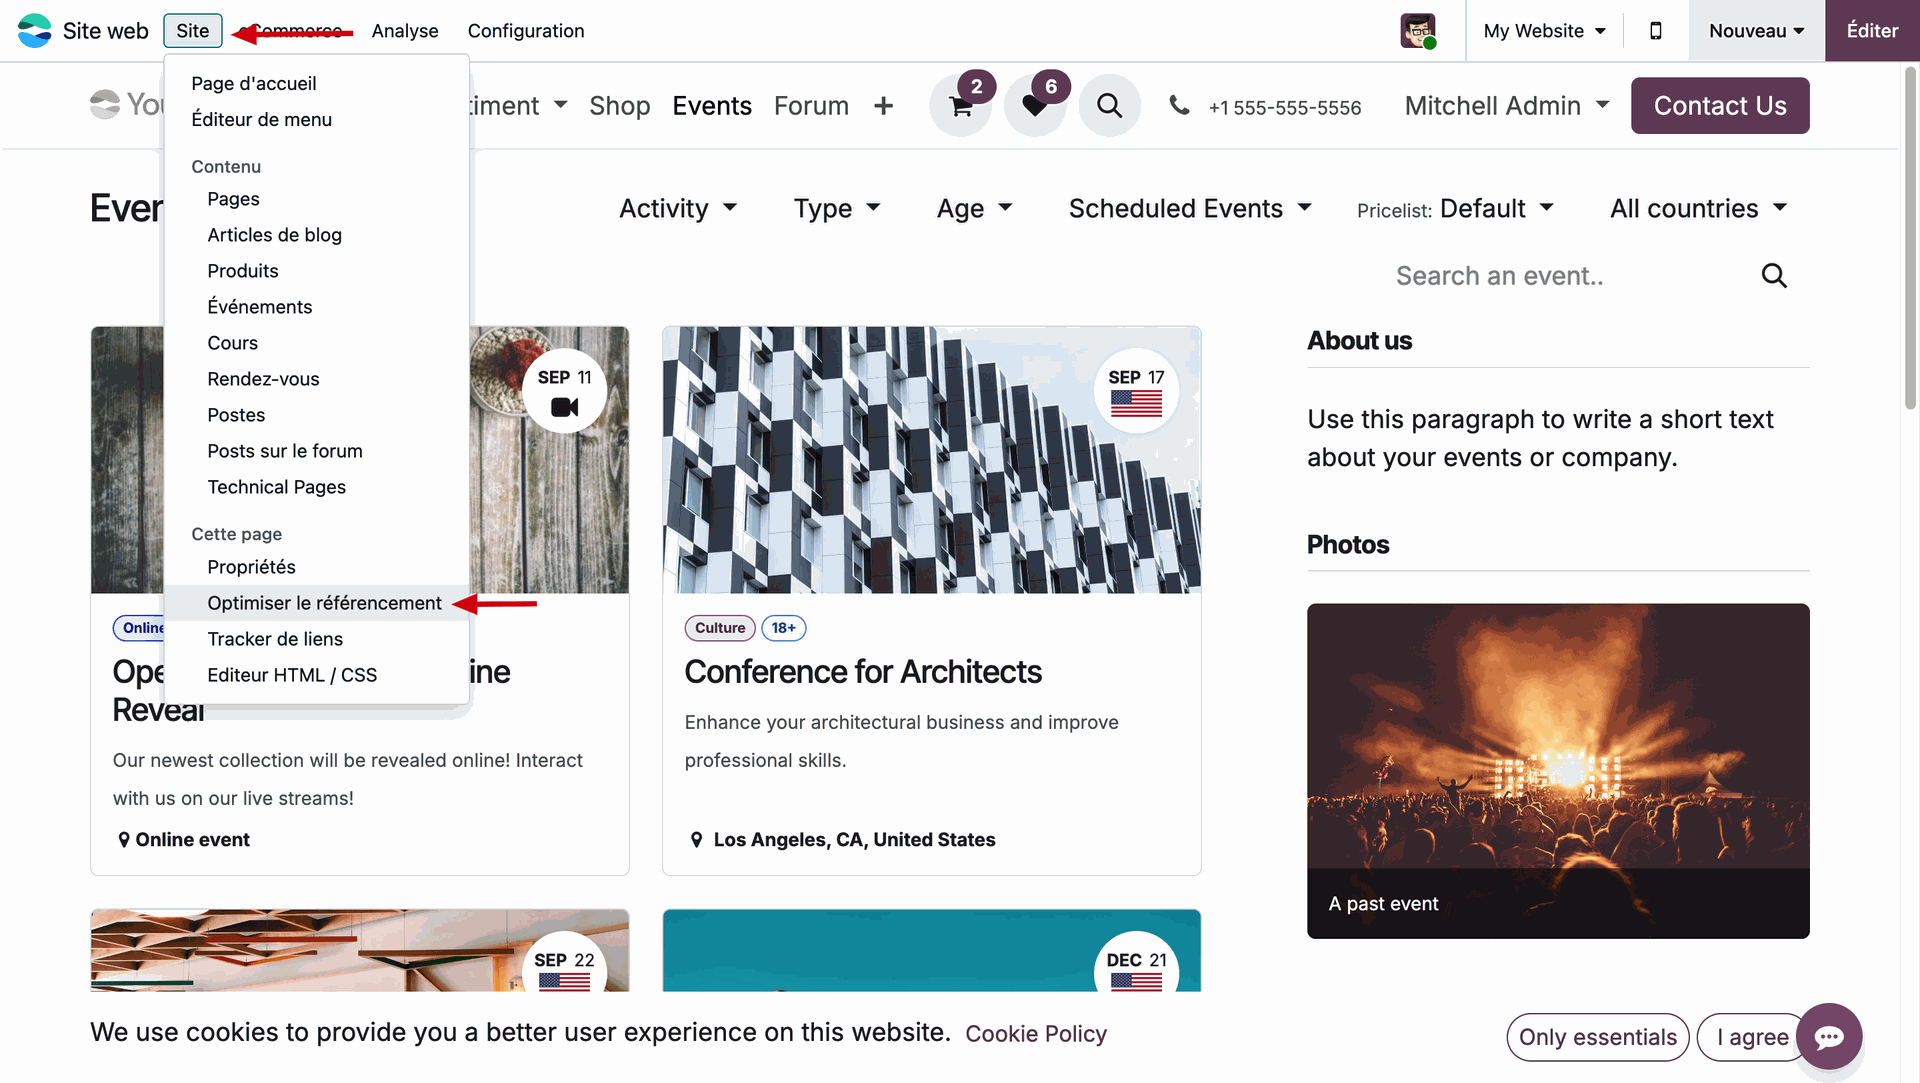Click the plus icon after Forum
The image size is (1920, 1083).
(883, 106)
